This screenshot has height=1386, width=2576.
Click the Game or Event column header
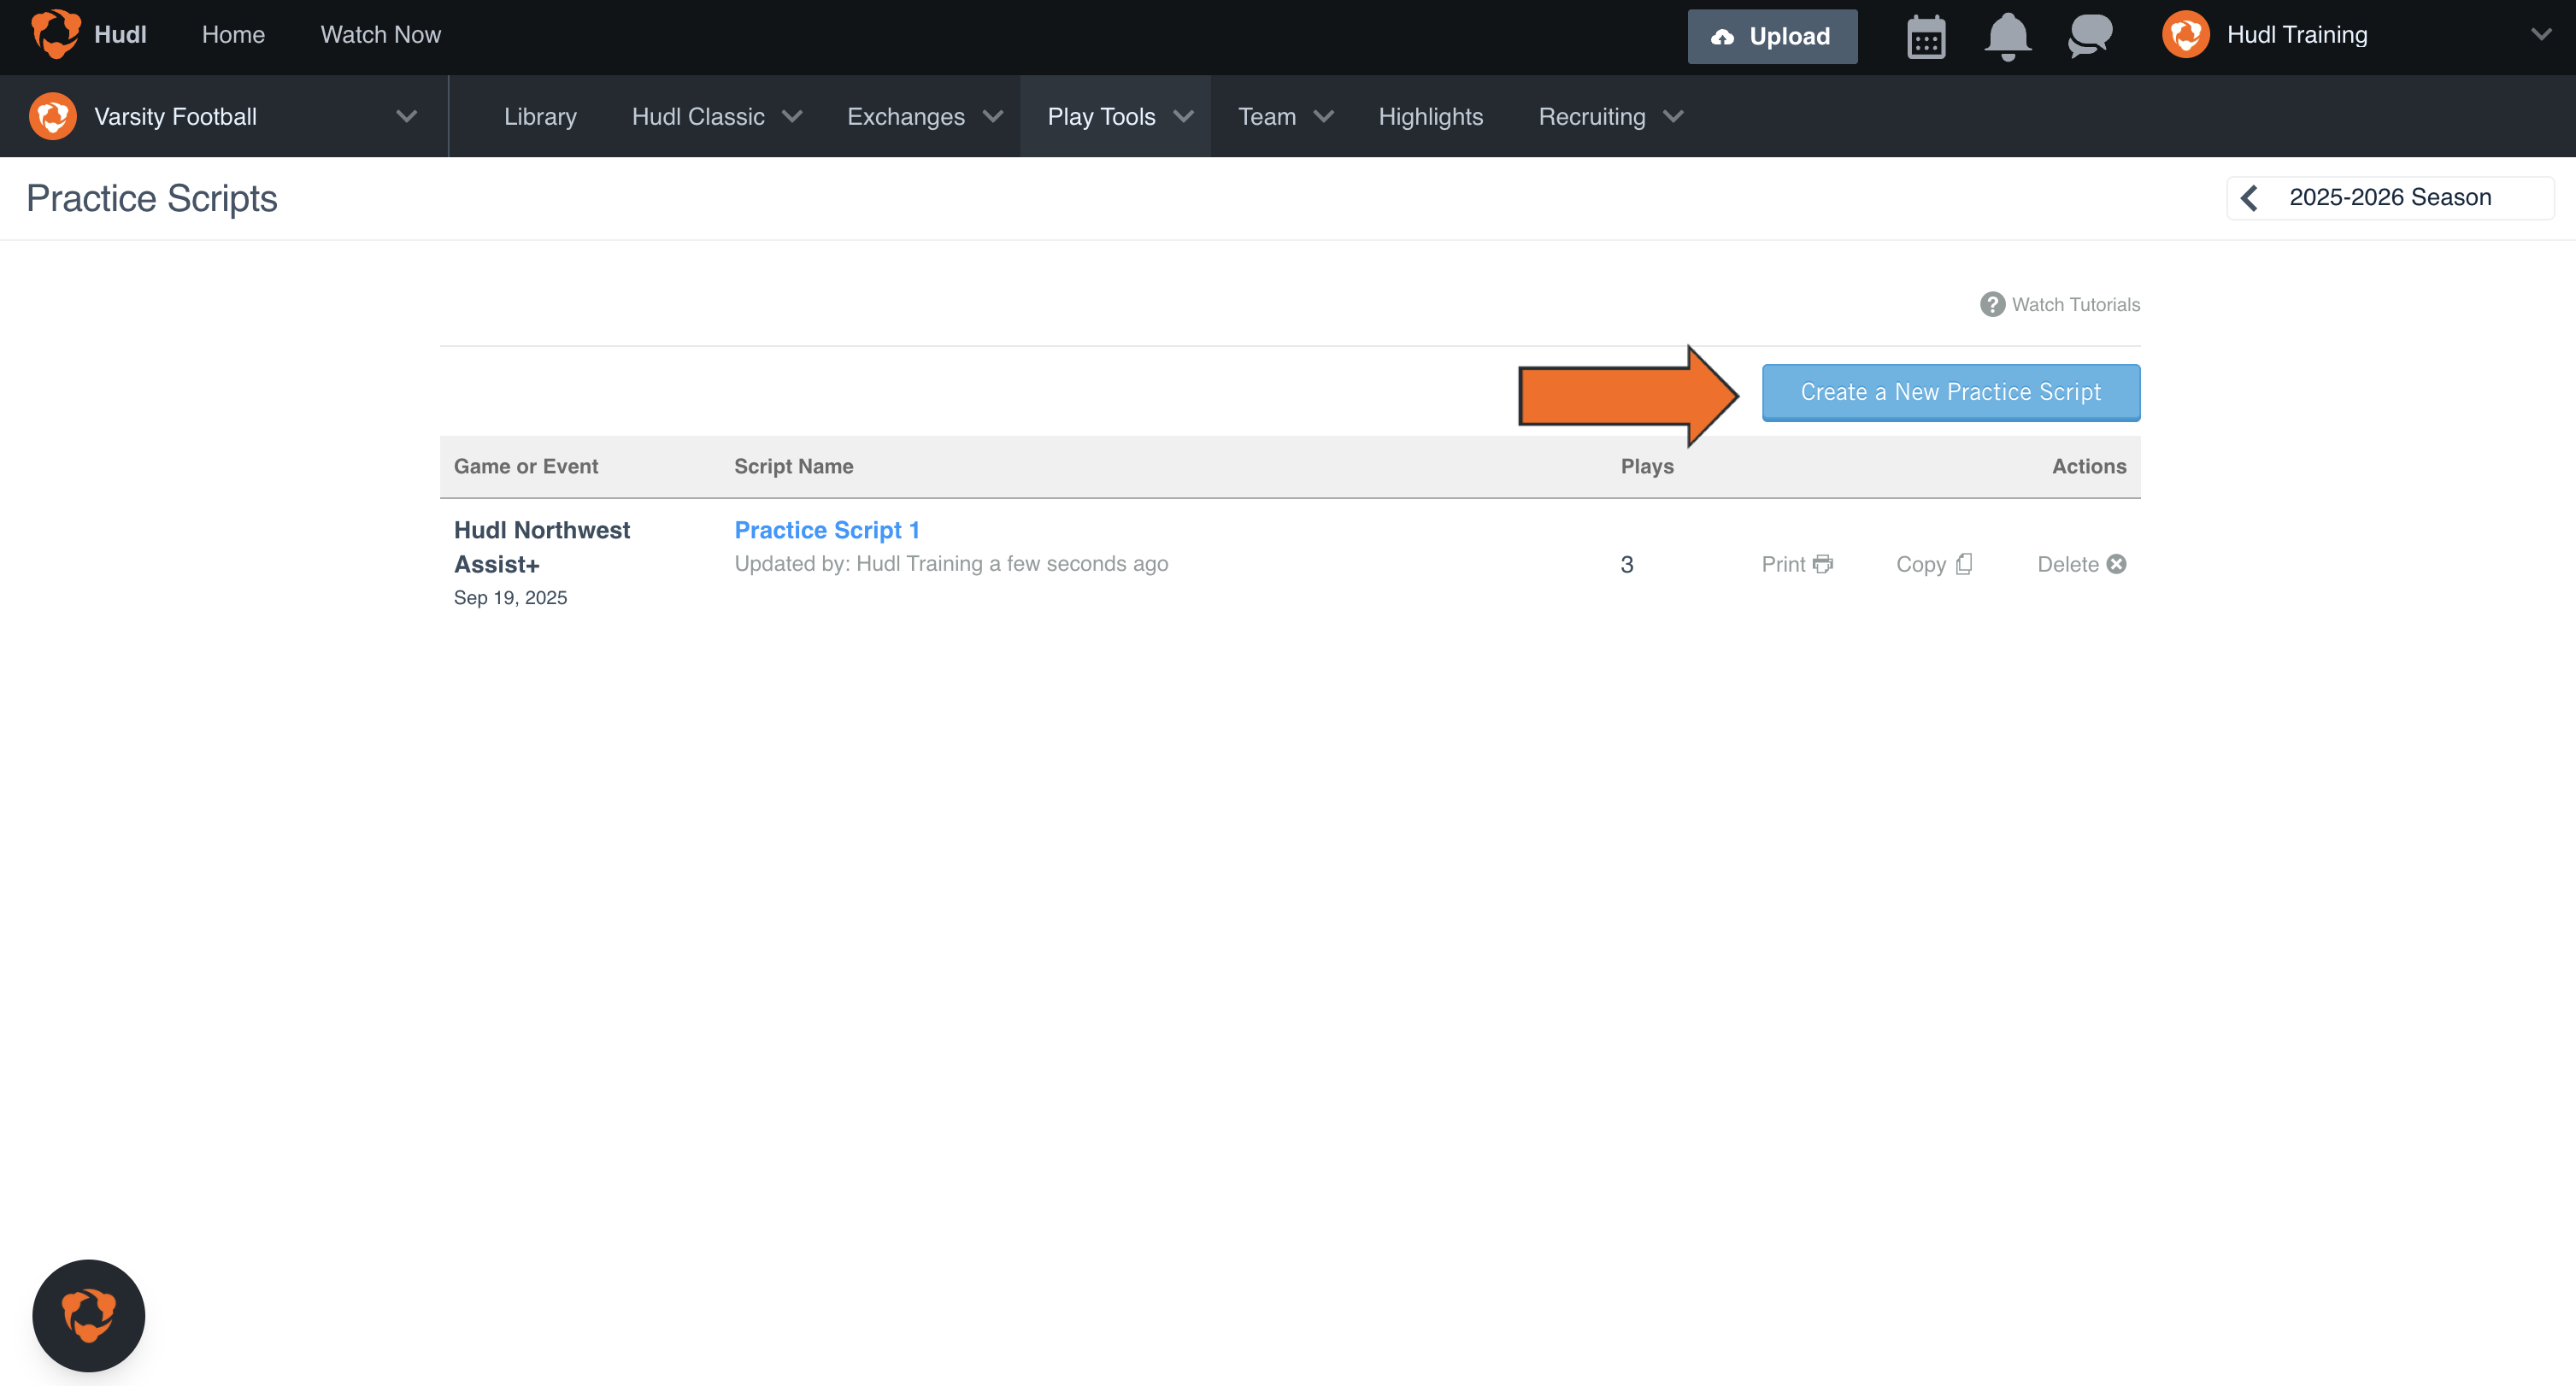[526, 466]
